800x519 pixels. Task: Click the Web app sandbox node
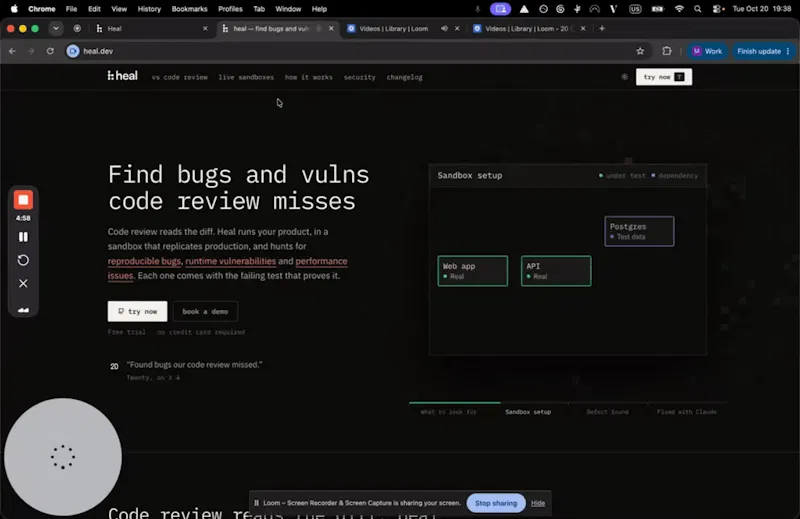472,271
